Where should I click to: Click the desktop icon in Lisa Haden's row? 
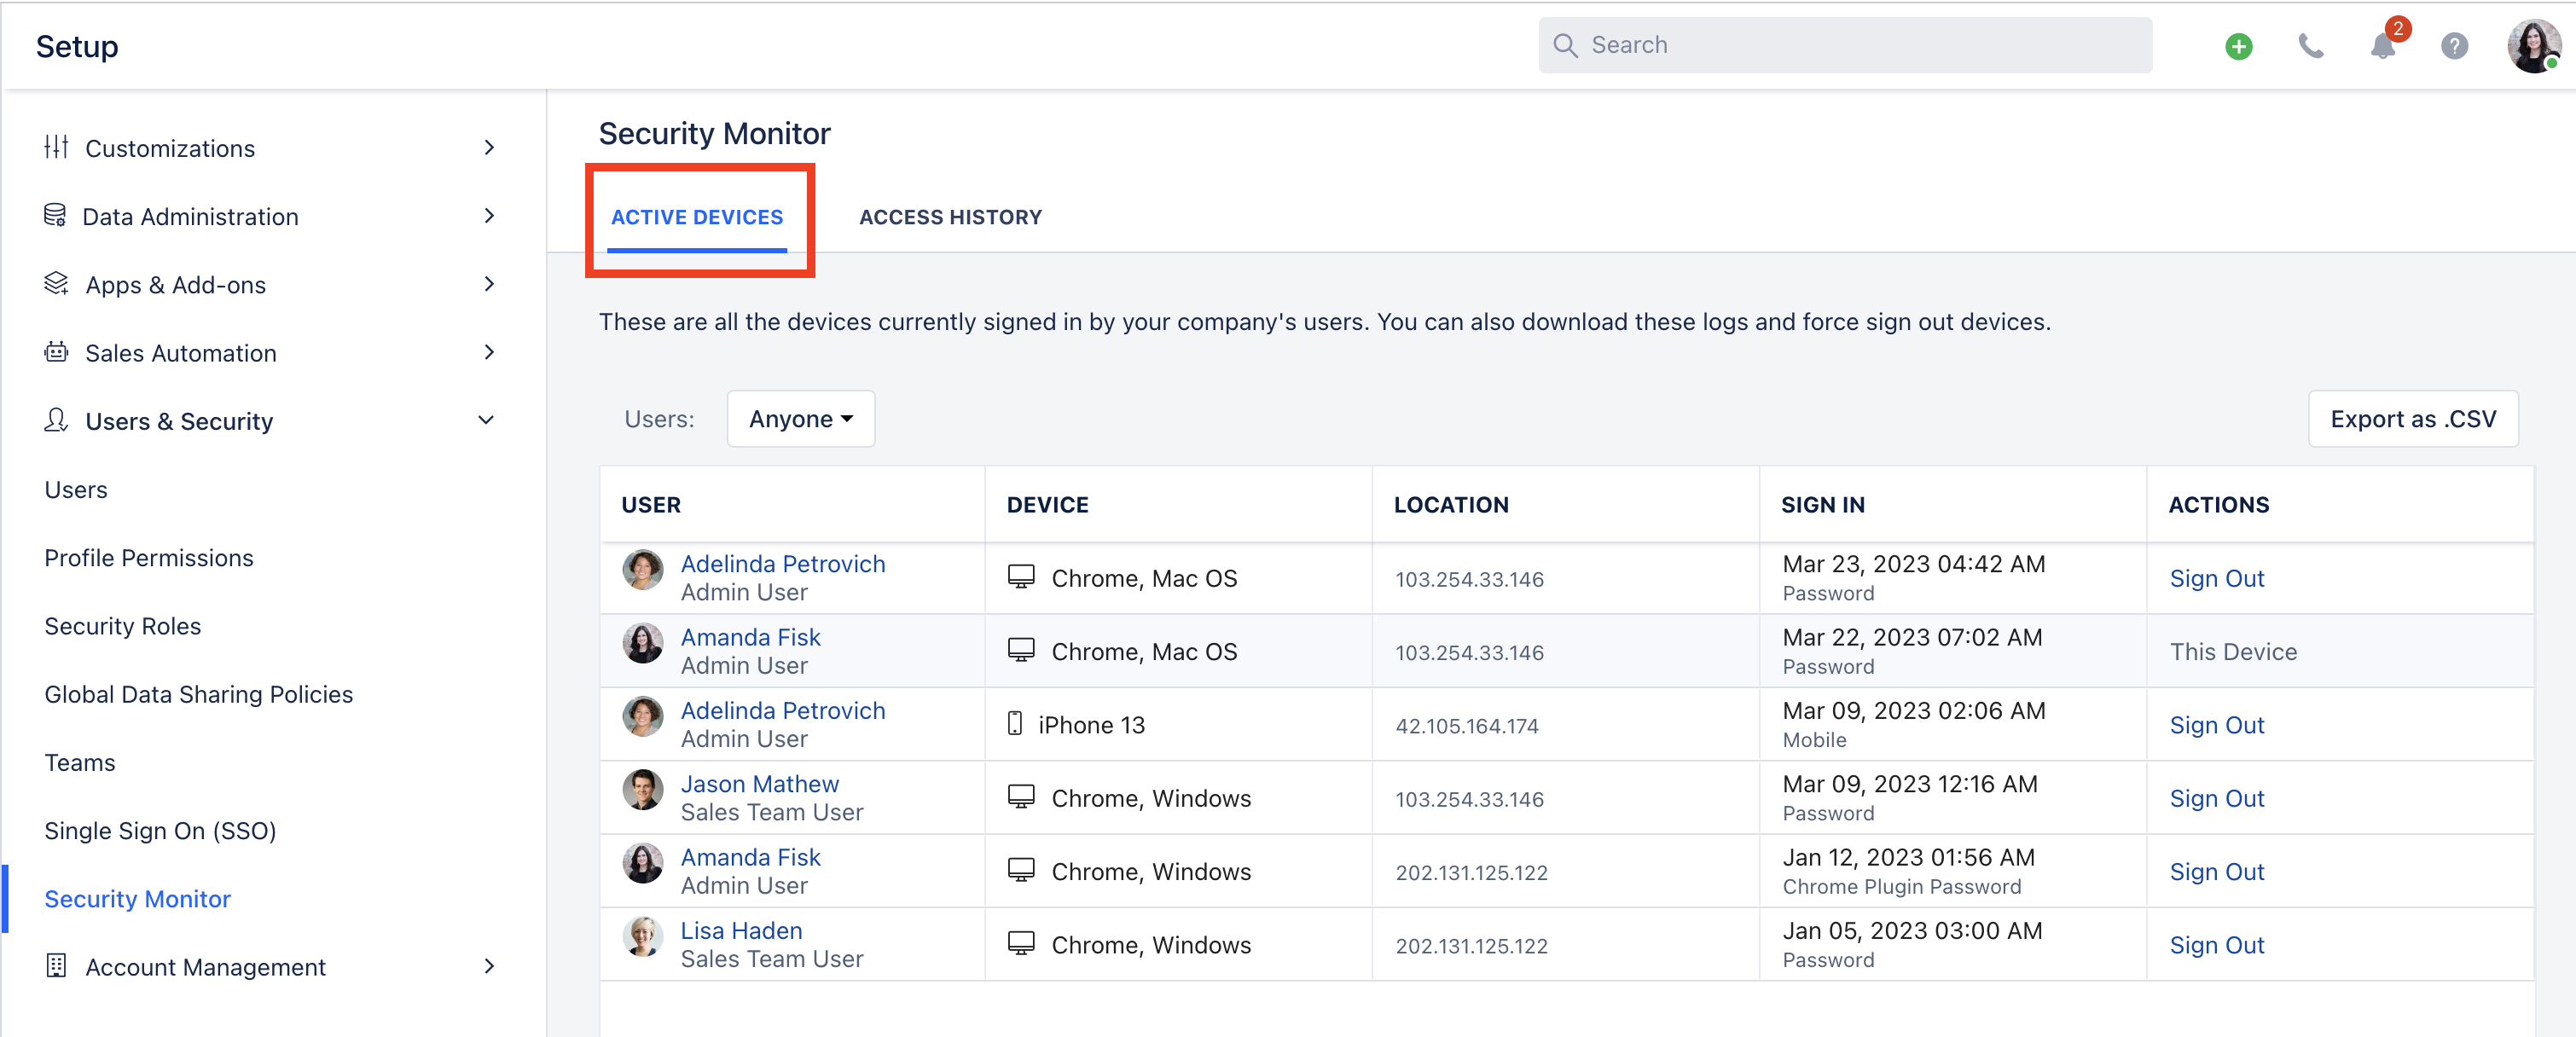pos(1021,943)
